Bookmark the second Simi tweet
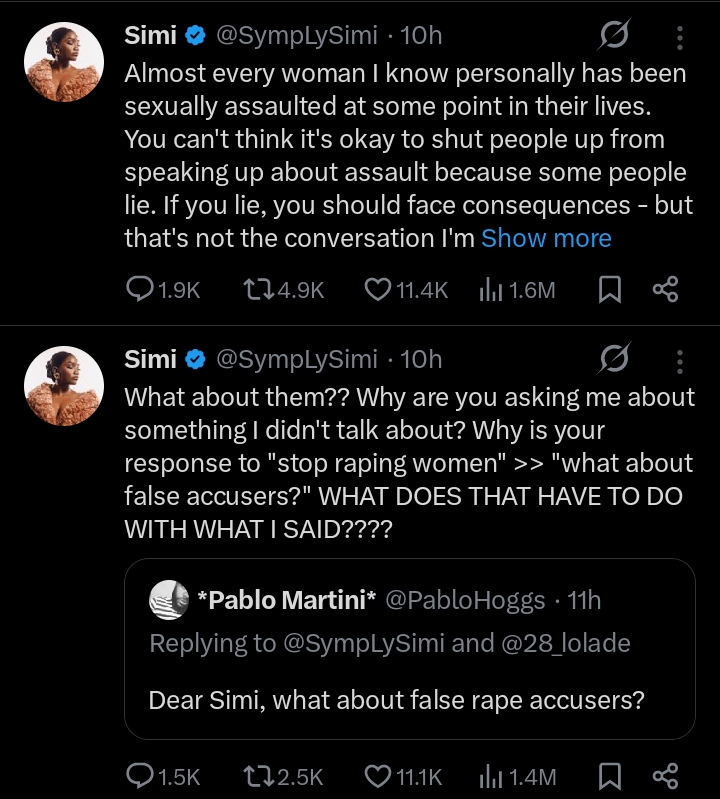 tap(609, 776)
